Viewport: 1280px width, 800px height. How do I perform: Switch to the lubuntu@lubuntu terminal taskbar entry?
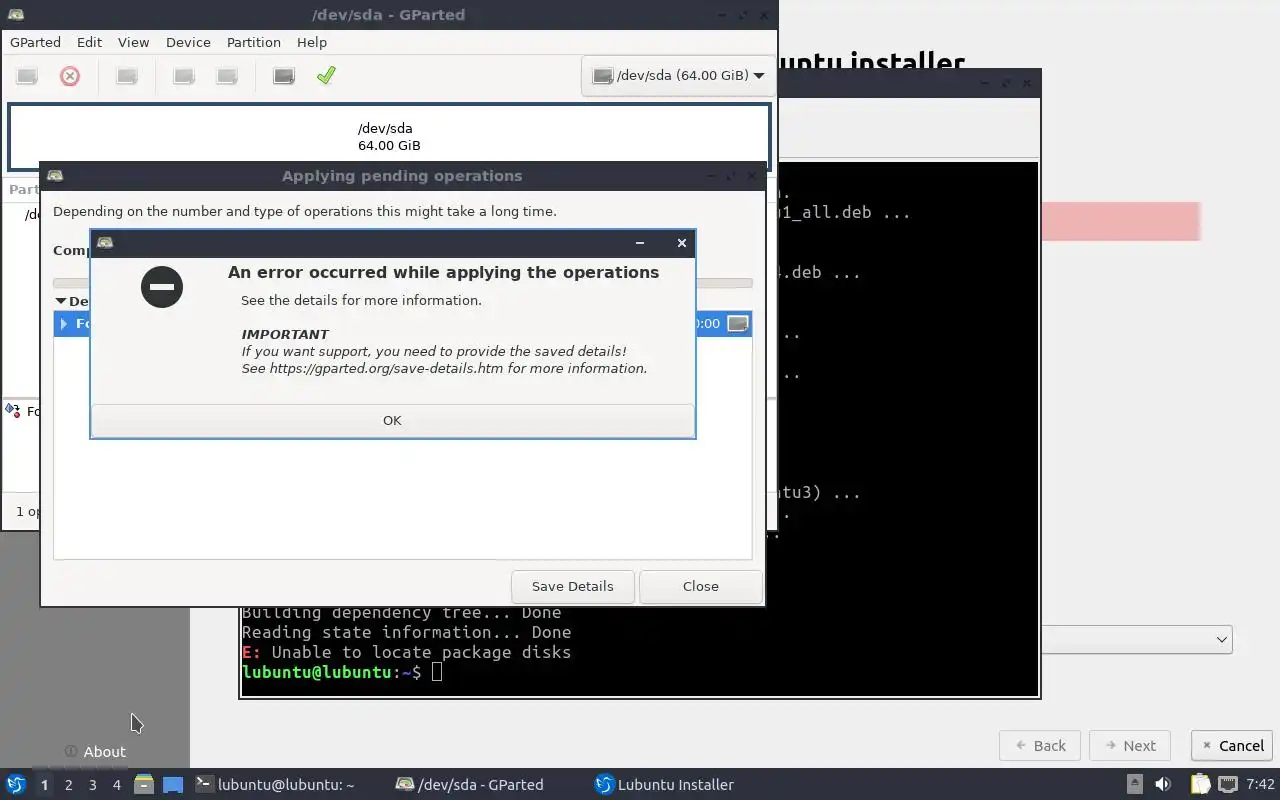coord(276,785)
